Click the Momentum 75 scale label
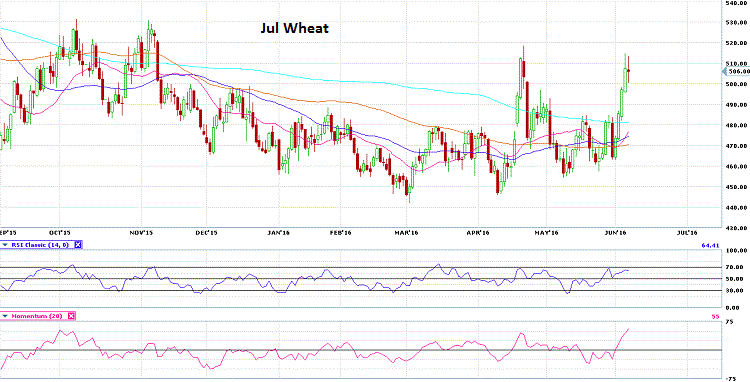Screen dimensions: 750x382 pos(730,322)
